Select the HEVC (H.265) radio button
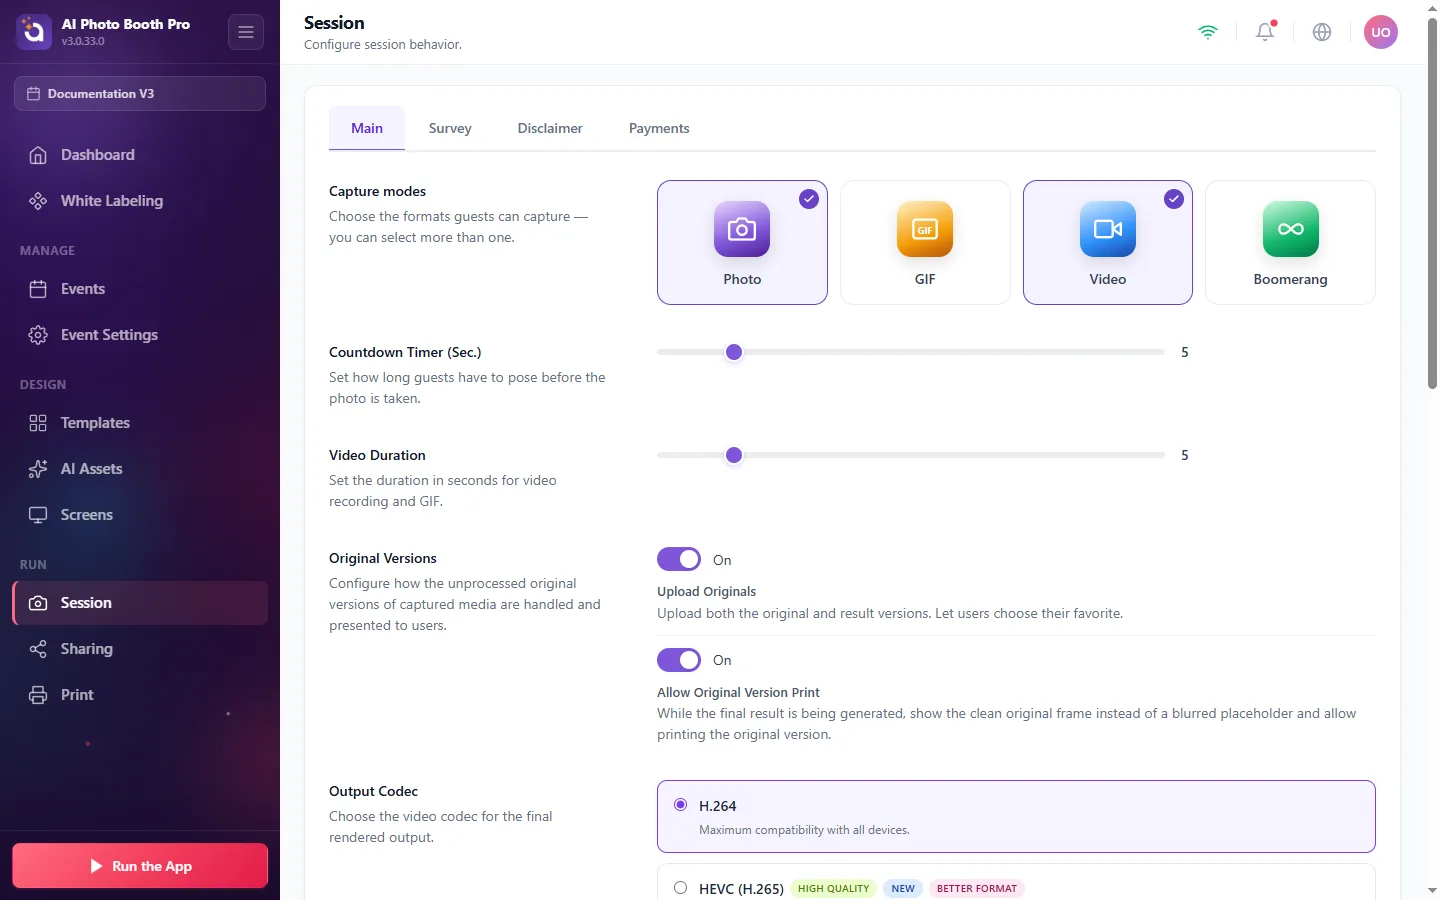1440x900 pixels. (681, 888)
